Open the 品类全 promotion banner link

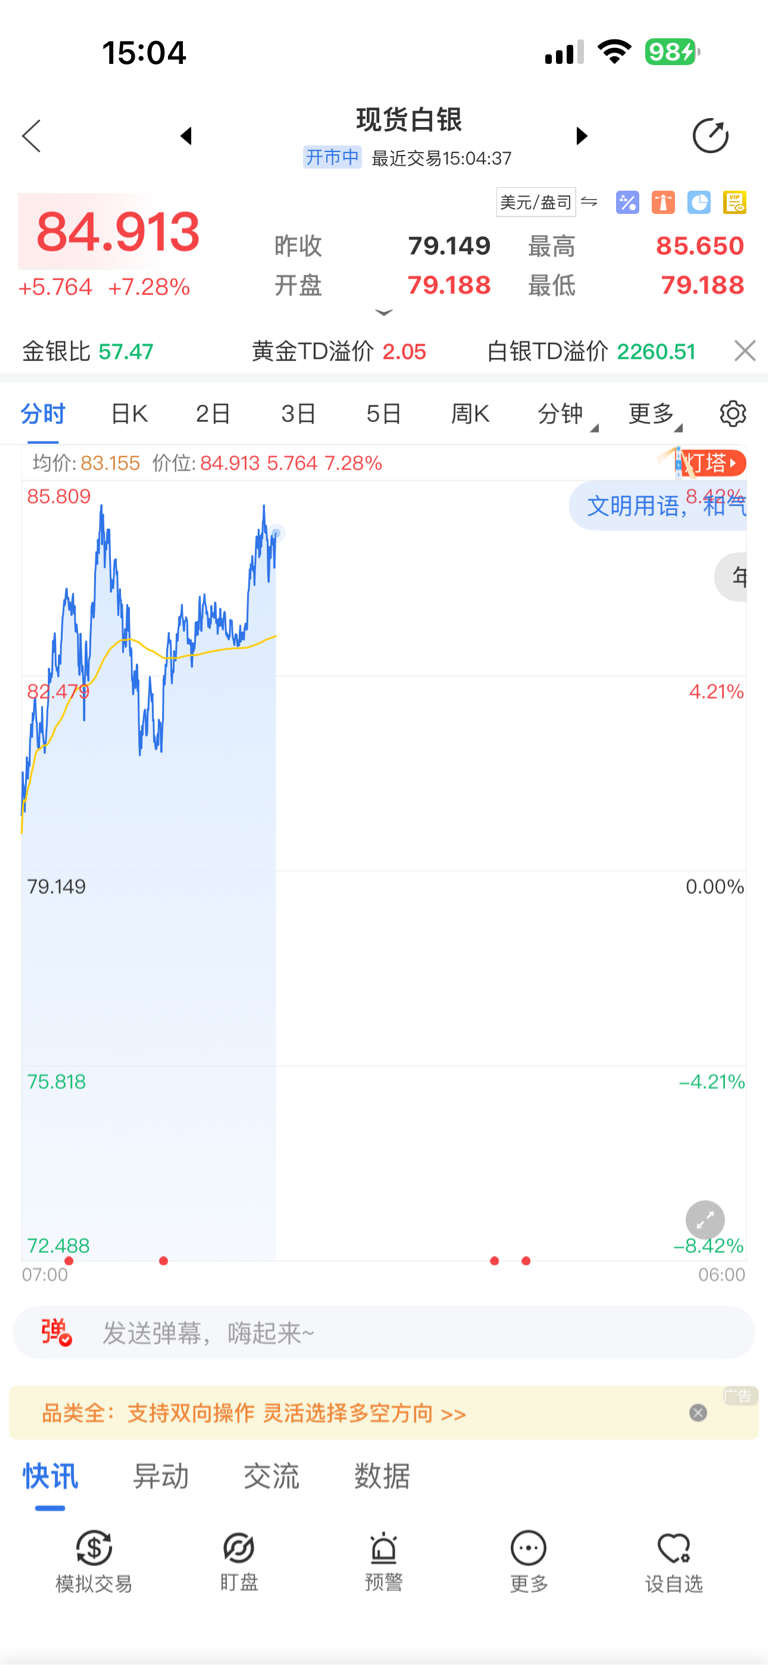254,1413
